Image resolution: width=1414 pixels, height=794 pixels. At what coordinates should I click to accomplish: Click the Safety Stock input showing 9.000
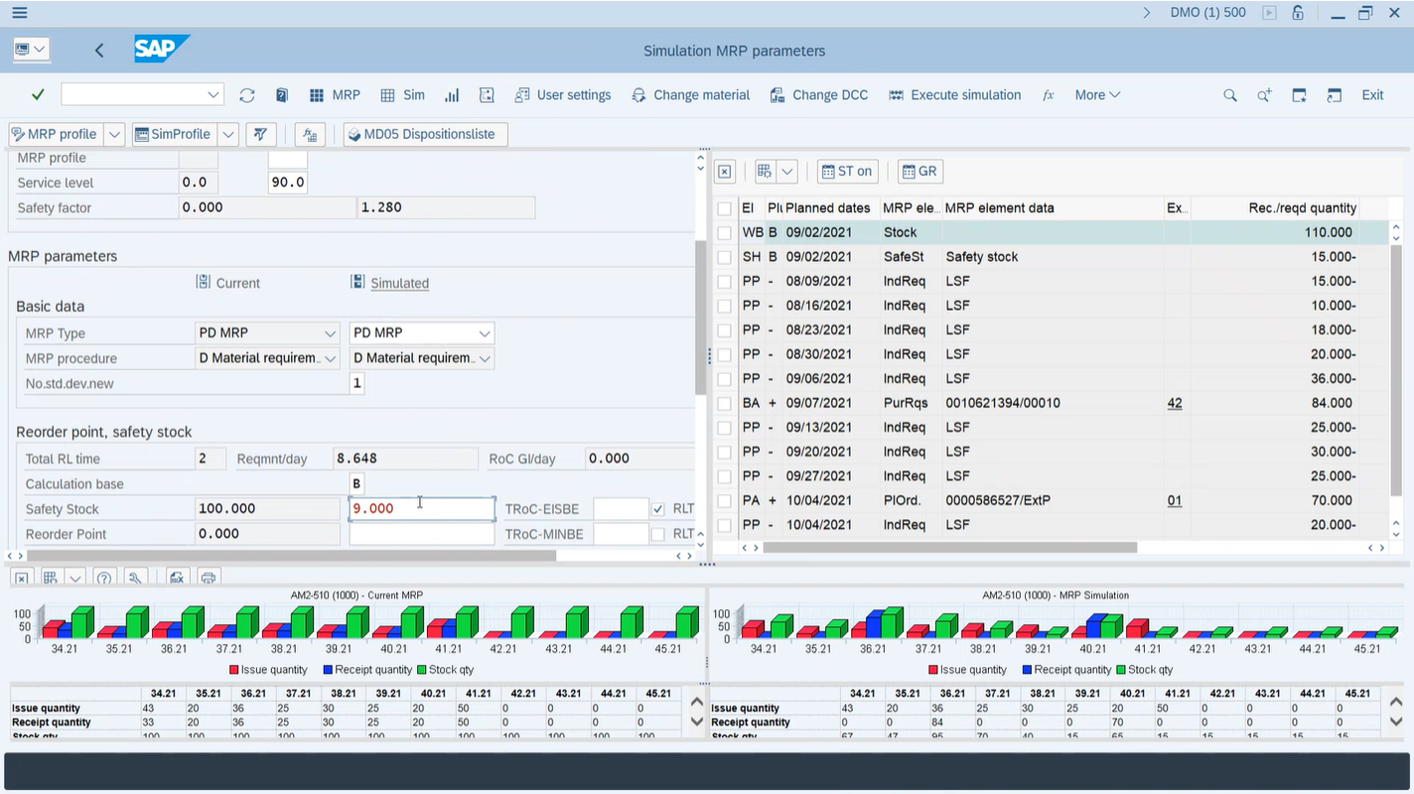coord(420,508)
